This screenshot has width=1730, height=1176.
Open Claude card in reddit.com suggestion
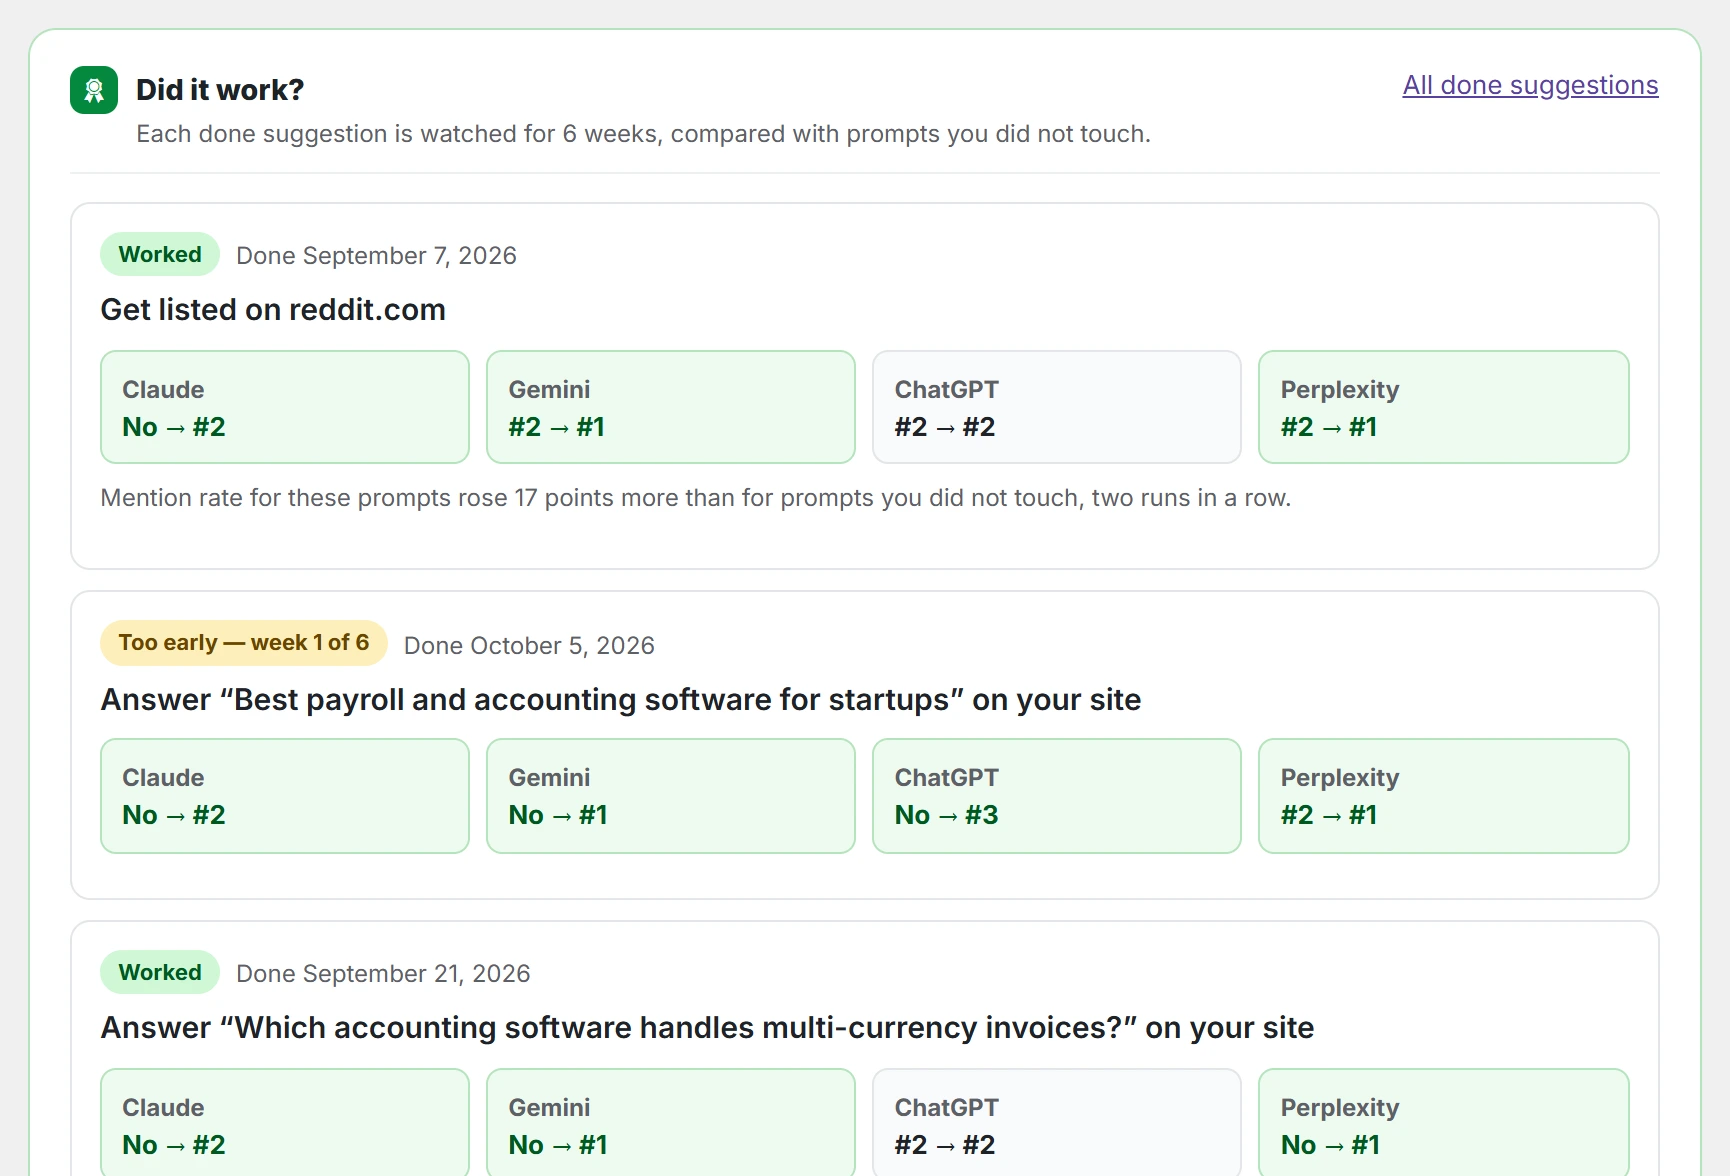[285, 407]
